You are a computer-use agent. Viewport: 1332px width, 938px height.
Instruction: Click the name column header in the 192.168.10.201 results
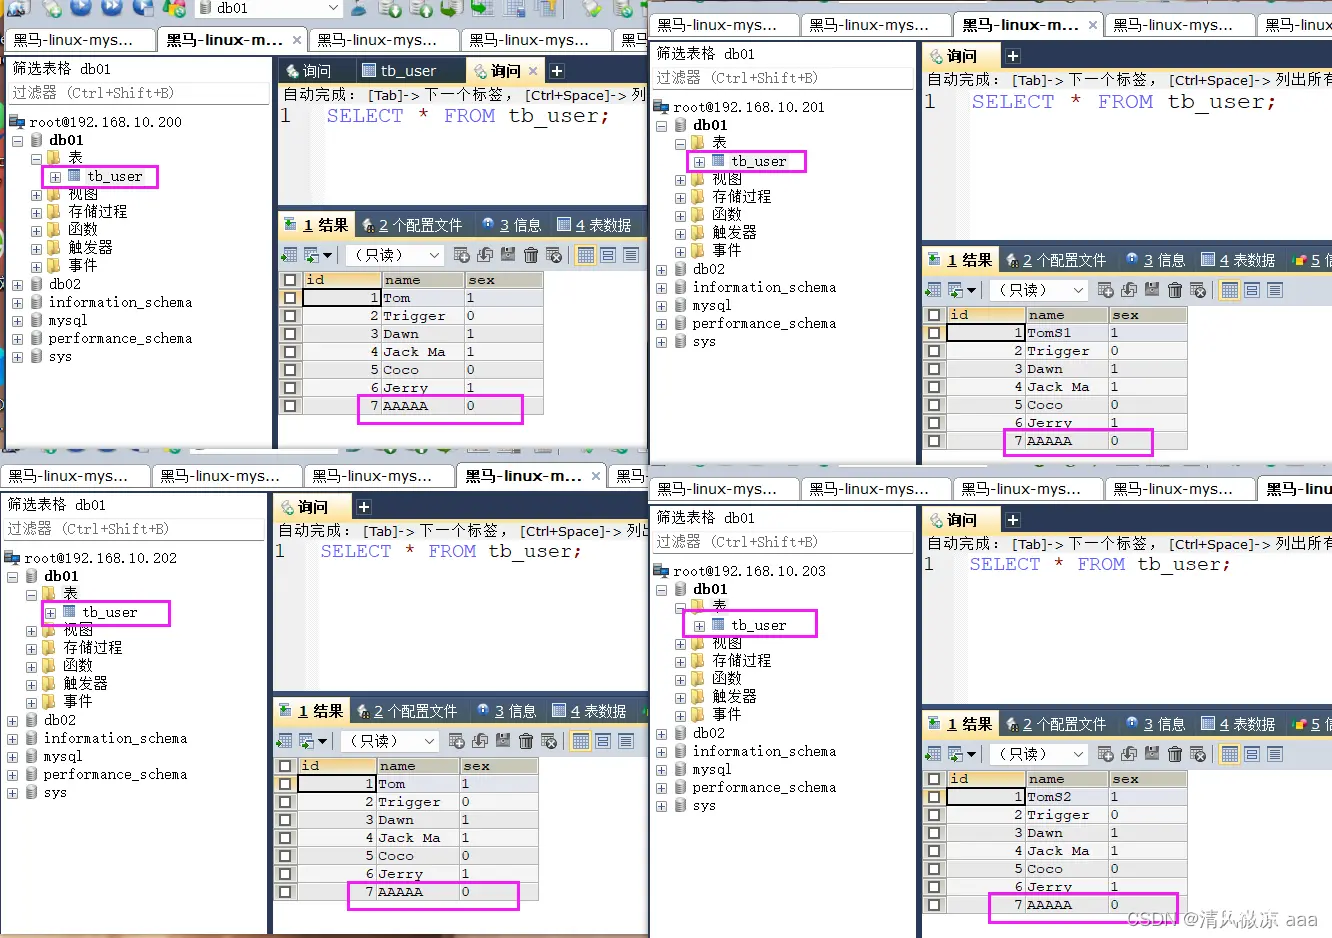(1066, 315)
